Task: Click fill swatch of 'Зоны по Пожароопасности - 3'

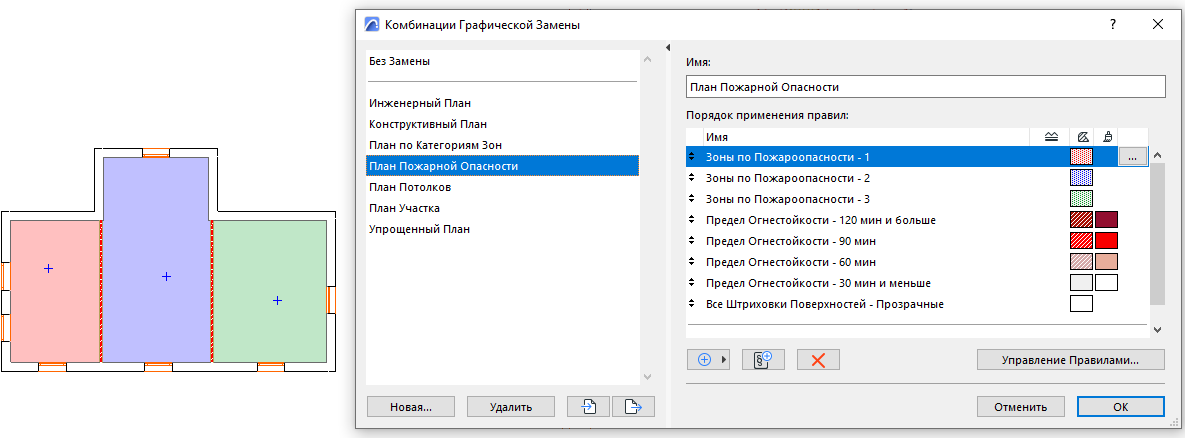Action: tap(1081, 199)
